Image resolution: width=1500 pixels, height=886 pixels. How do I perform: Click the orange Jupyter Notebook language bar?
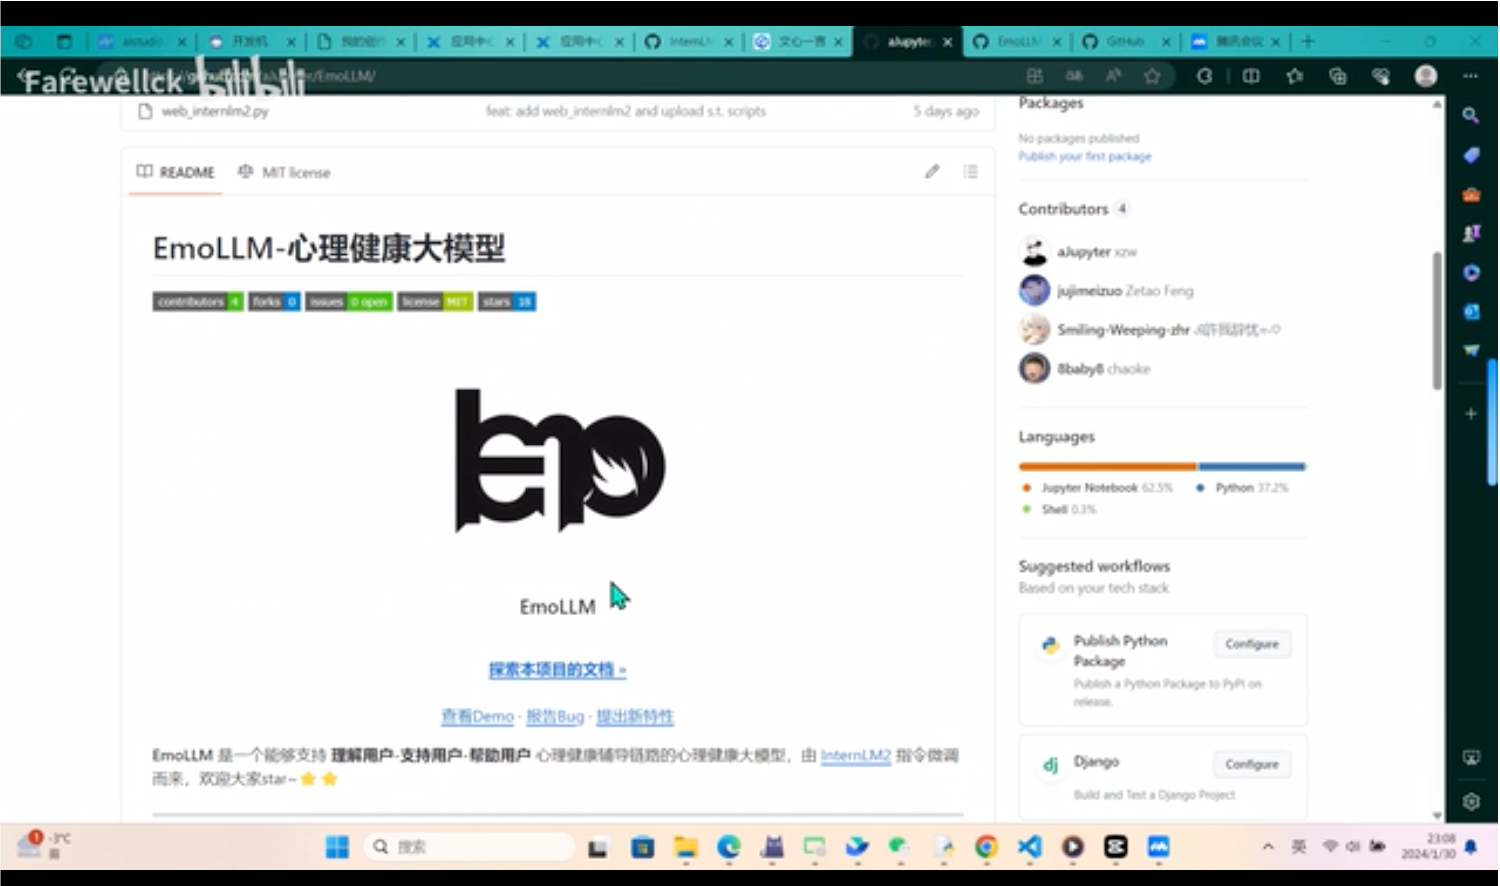[x=1107, y=467]
